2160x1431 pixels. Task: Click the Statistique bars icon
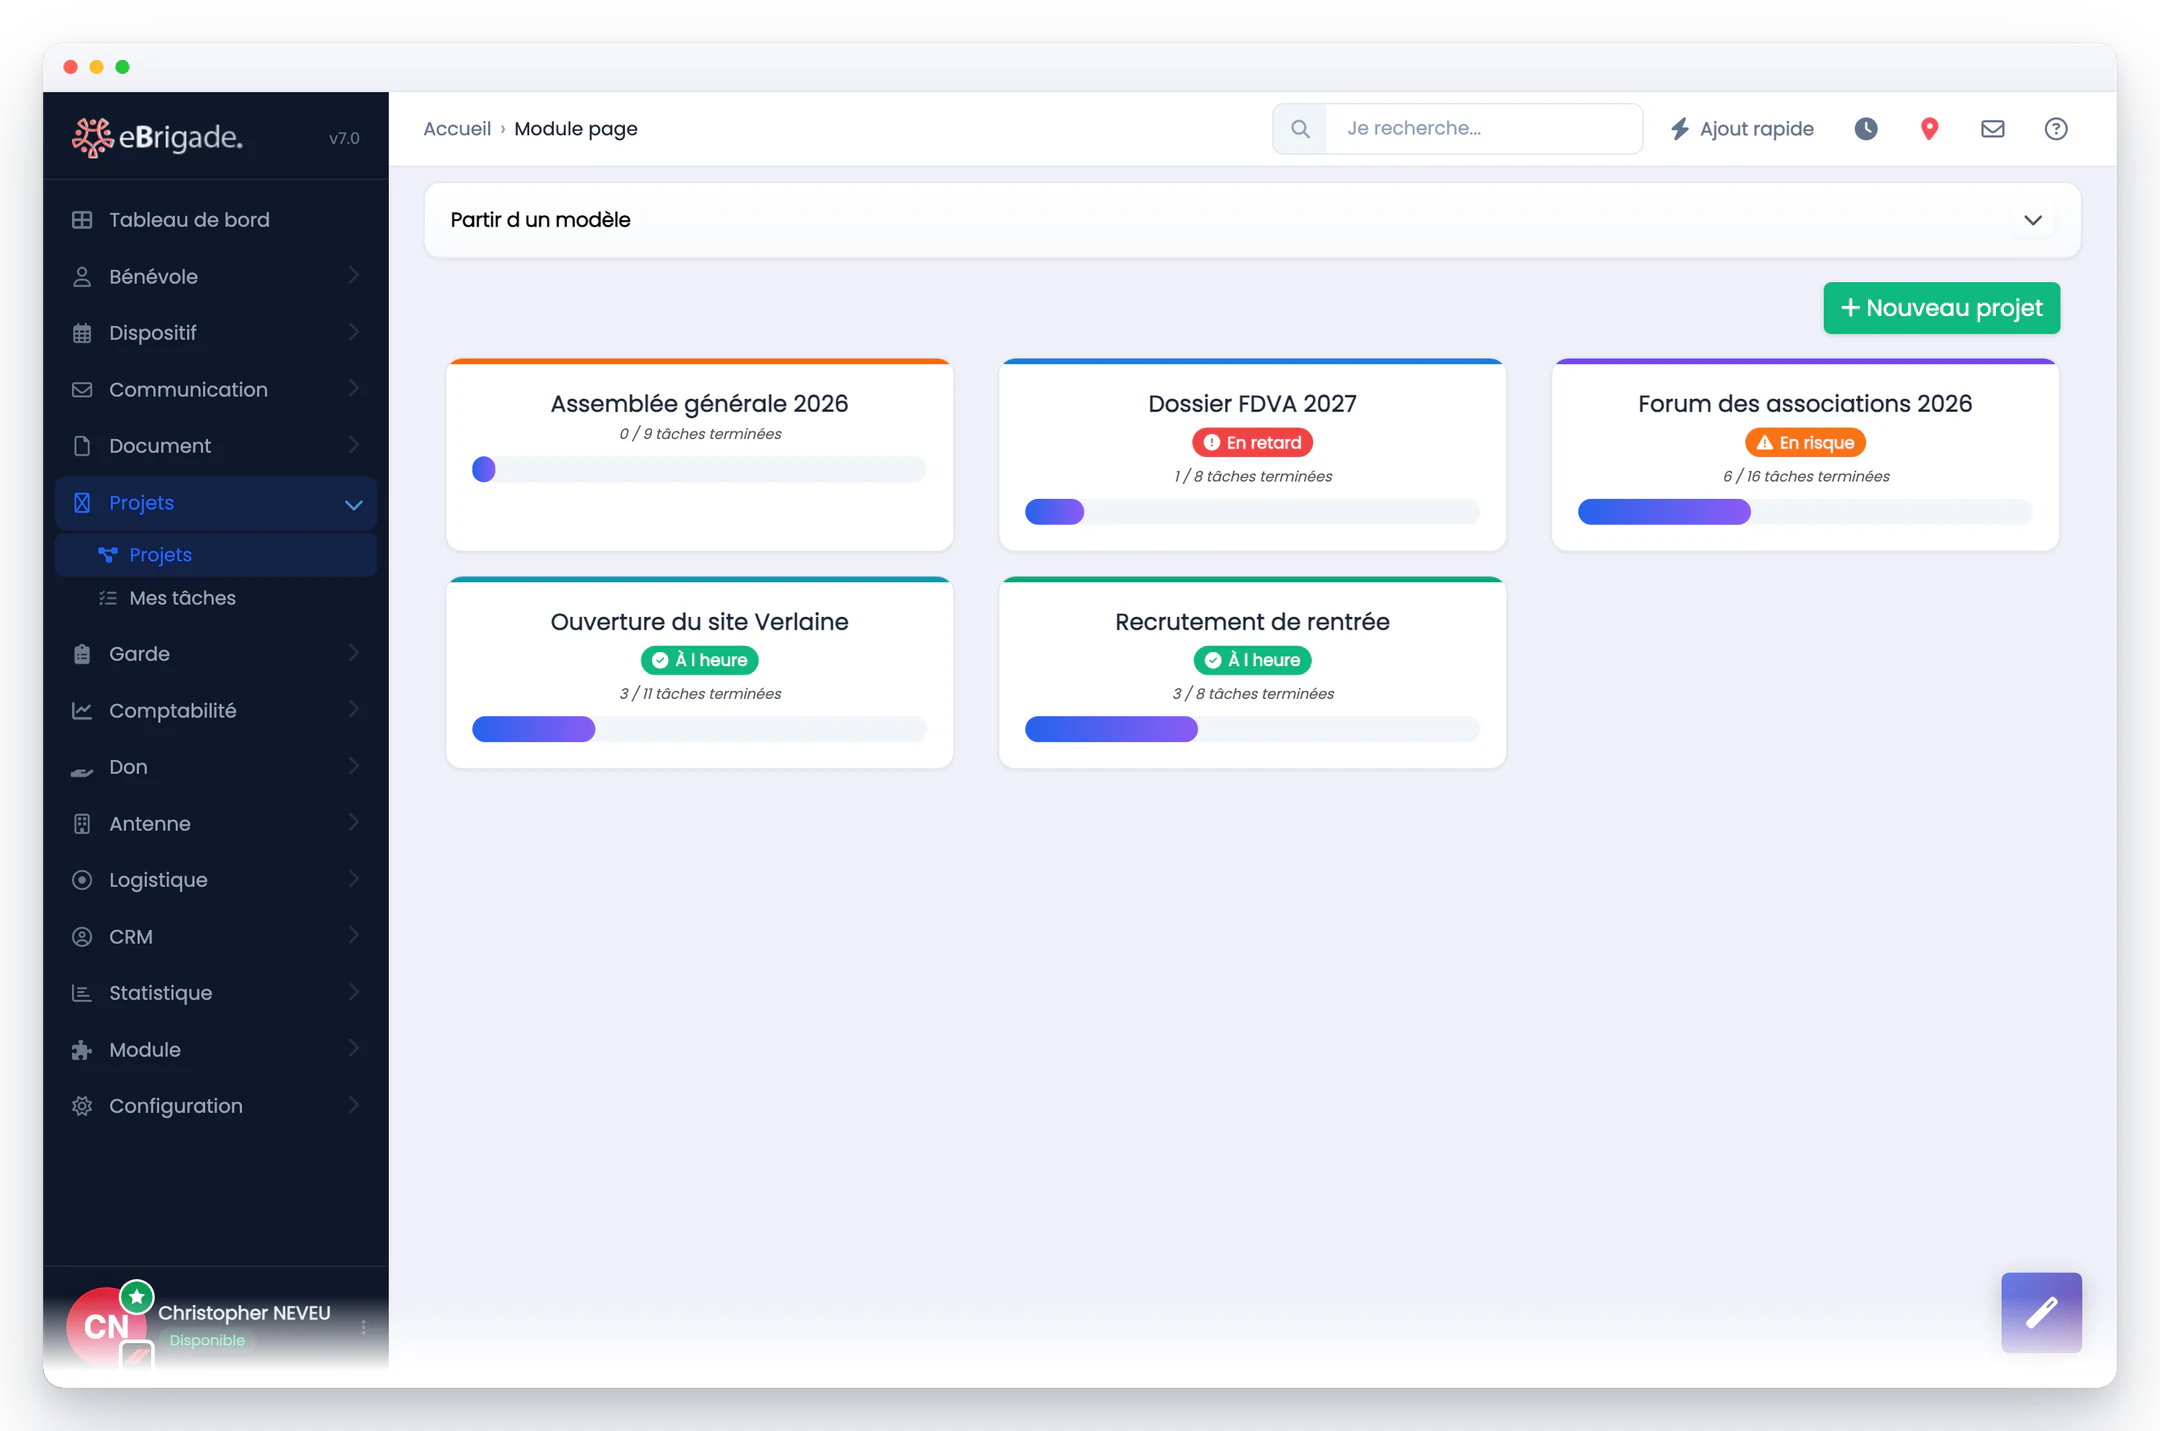click(x=82, y=993)
